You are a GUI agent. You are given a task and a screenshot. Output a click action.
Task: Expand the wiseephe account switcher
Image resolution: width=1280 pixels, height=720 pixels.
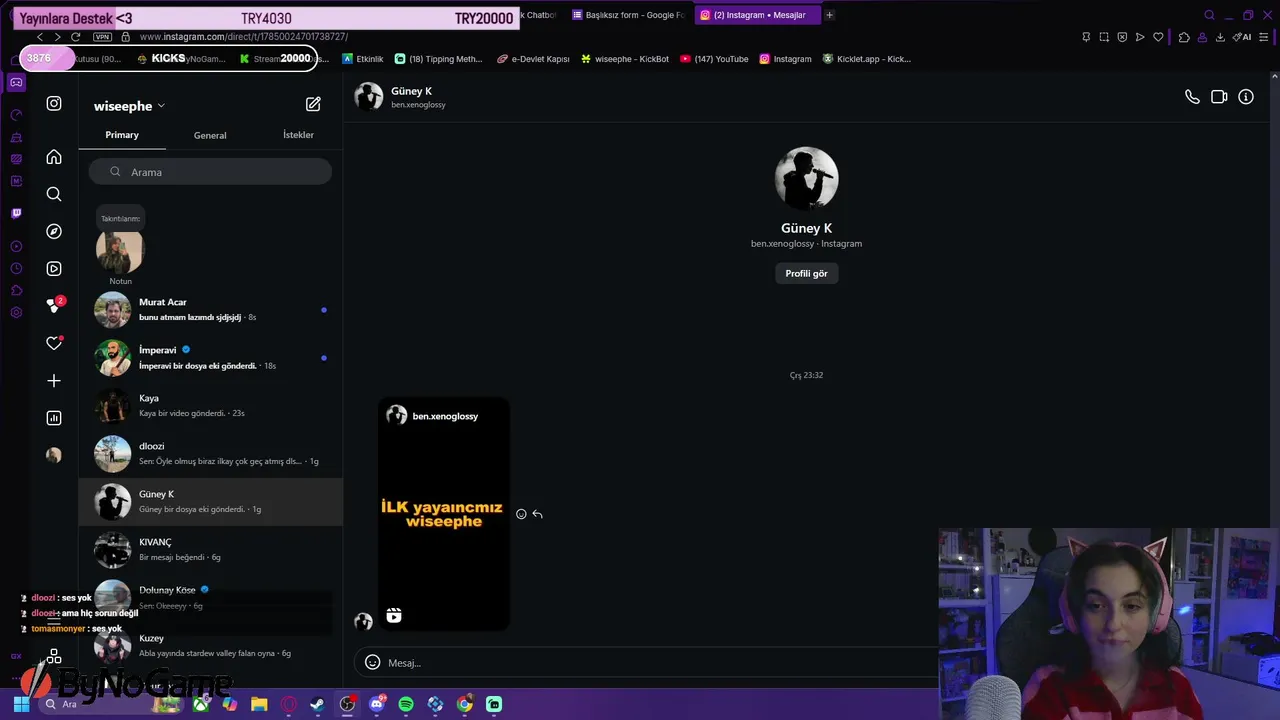(129, 106)
